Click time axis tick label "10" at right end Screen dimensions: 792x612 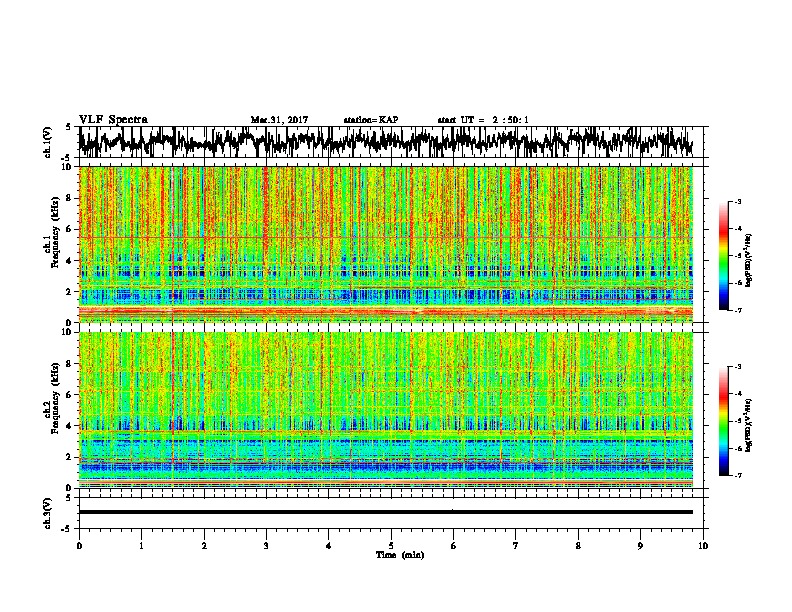(x=703, y=546)
